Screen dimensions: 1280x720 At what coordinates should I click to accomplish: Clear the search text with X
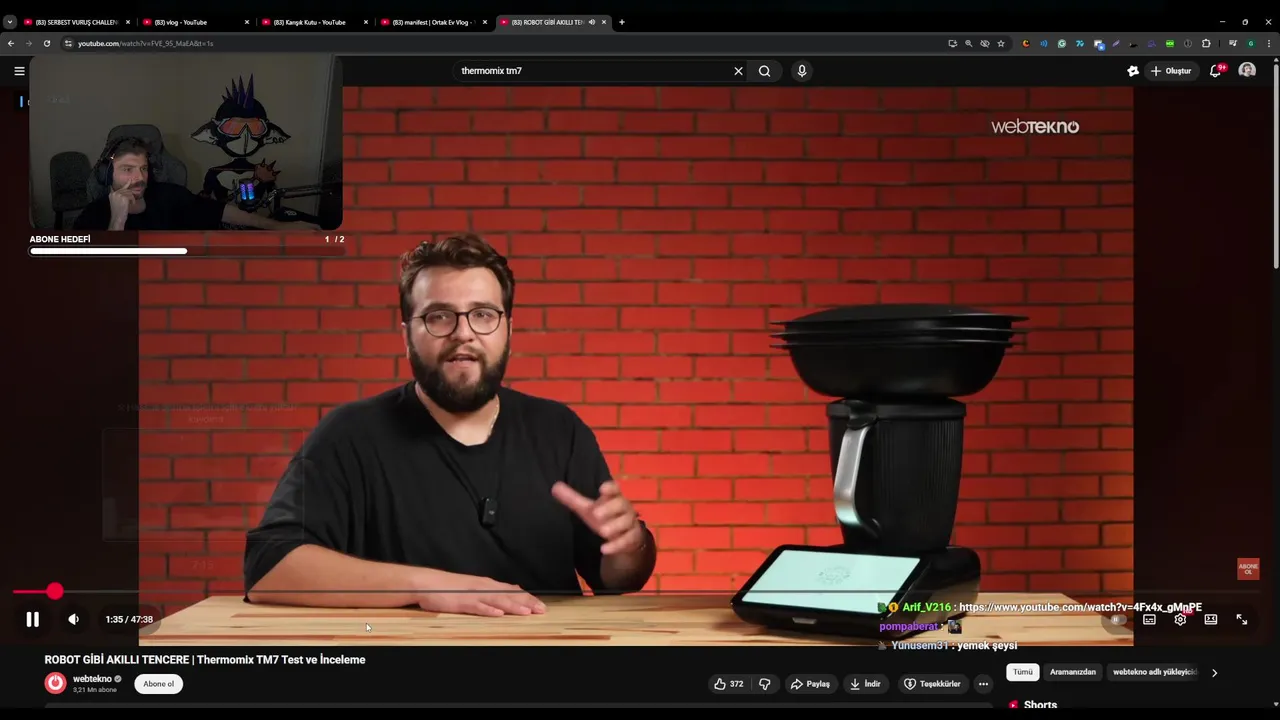tap(738, 71)
